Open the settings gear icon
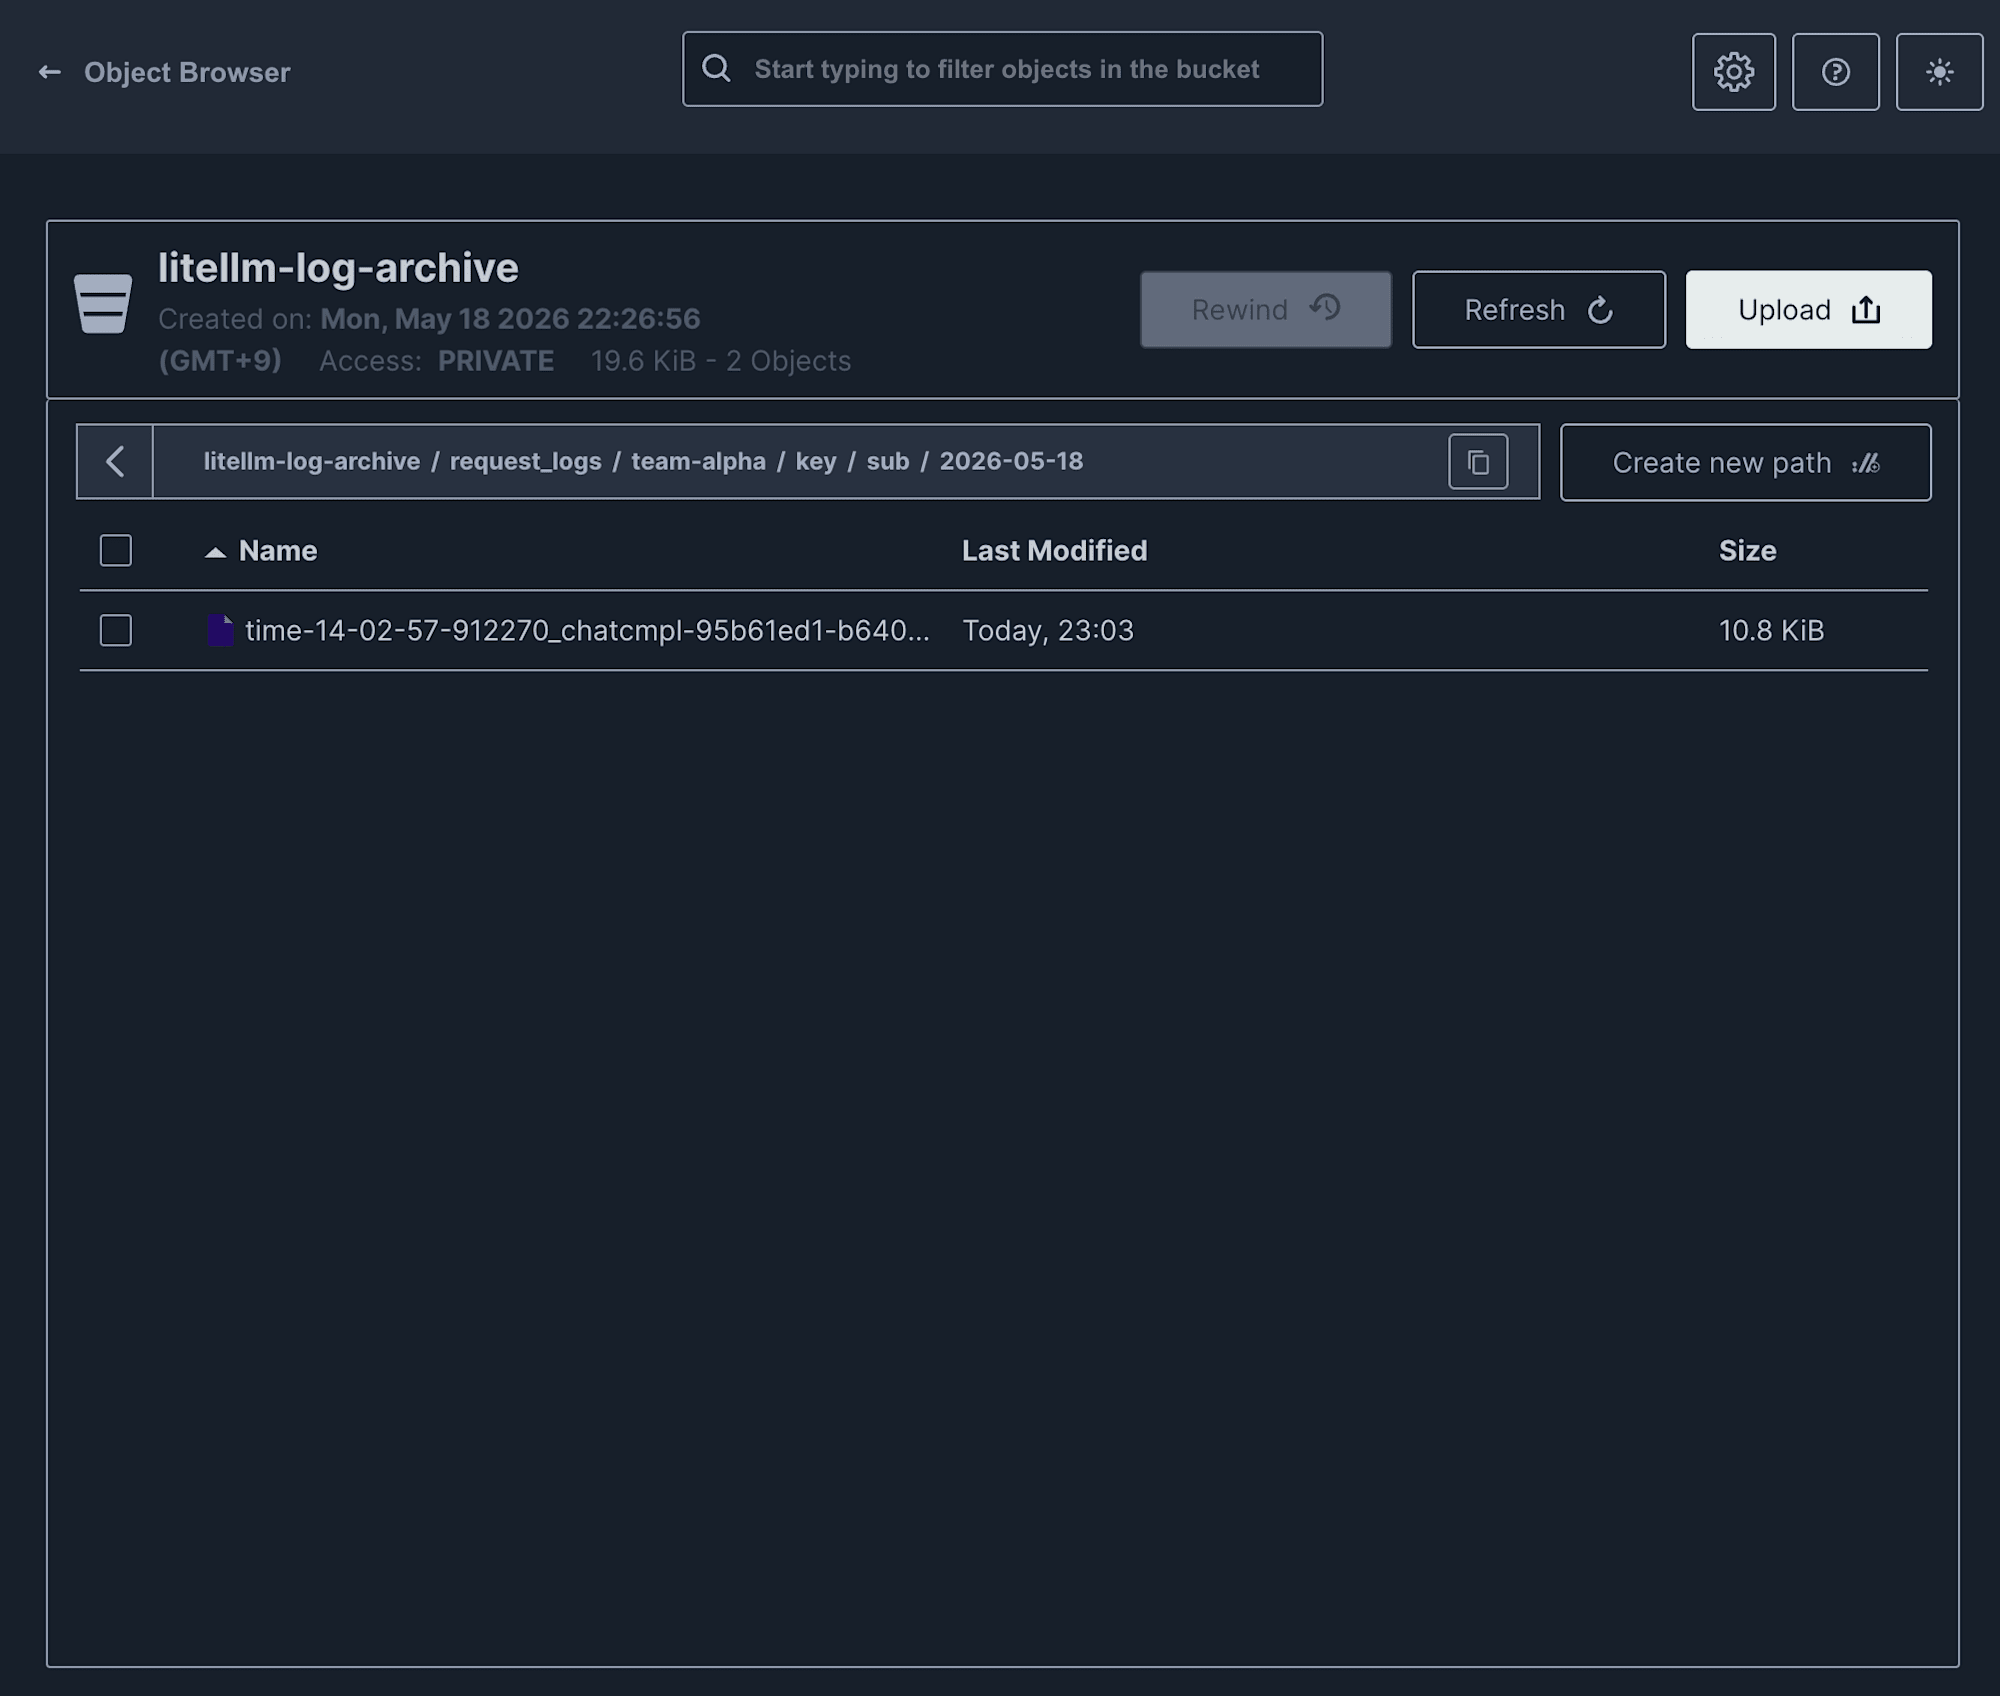This screenshot has width=2000, height=1696. point(1733,72)
